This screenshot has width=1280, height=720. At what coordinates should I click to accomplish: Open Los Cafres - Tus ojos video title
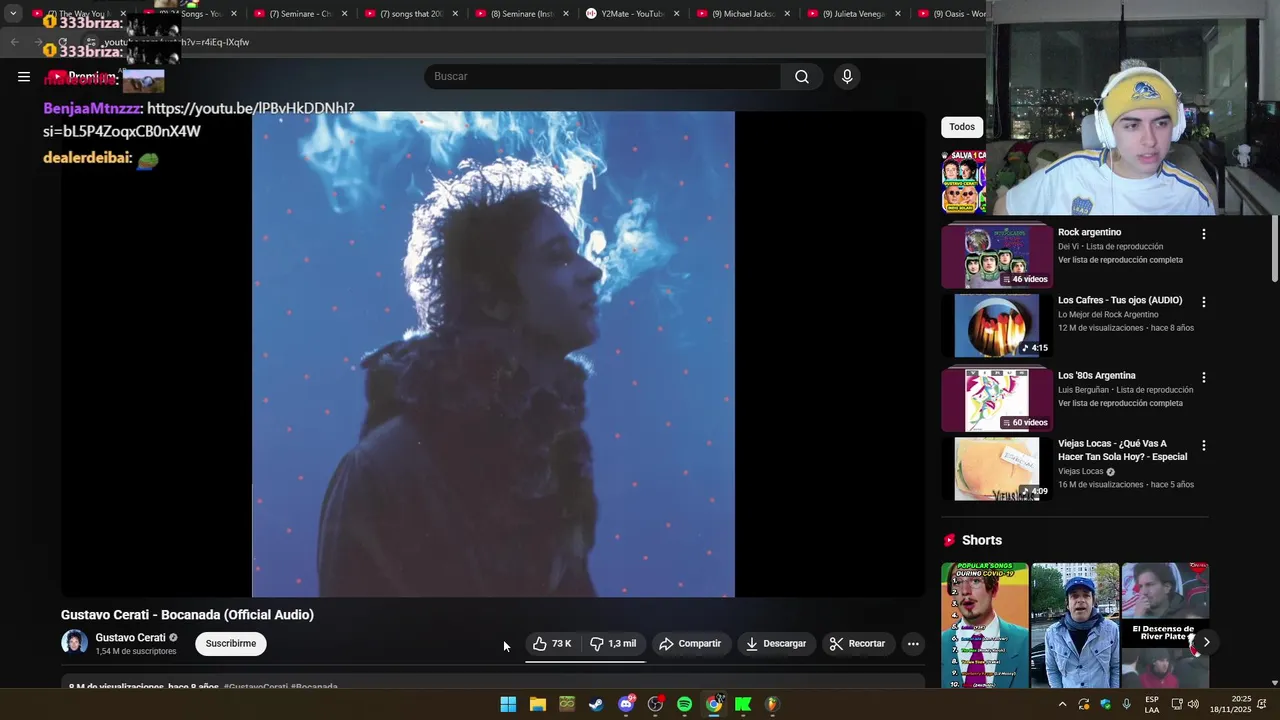pyautogui.click(x=1120, y=300)
